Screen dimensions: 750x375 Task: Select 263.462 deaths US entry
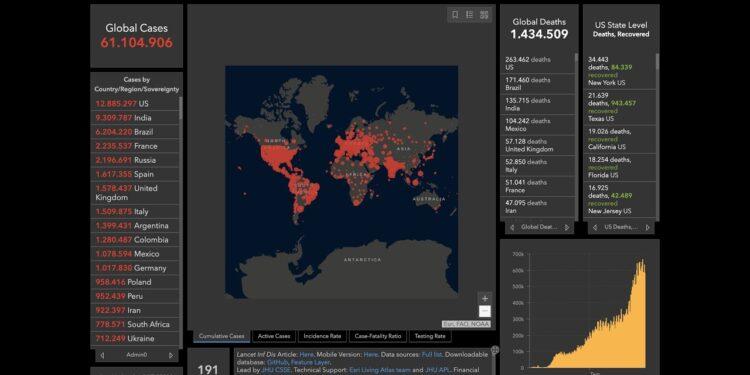pyautogui.click(x=538, y=64)
